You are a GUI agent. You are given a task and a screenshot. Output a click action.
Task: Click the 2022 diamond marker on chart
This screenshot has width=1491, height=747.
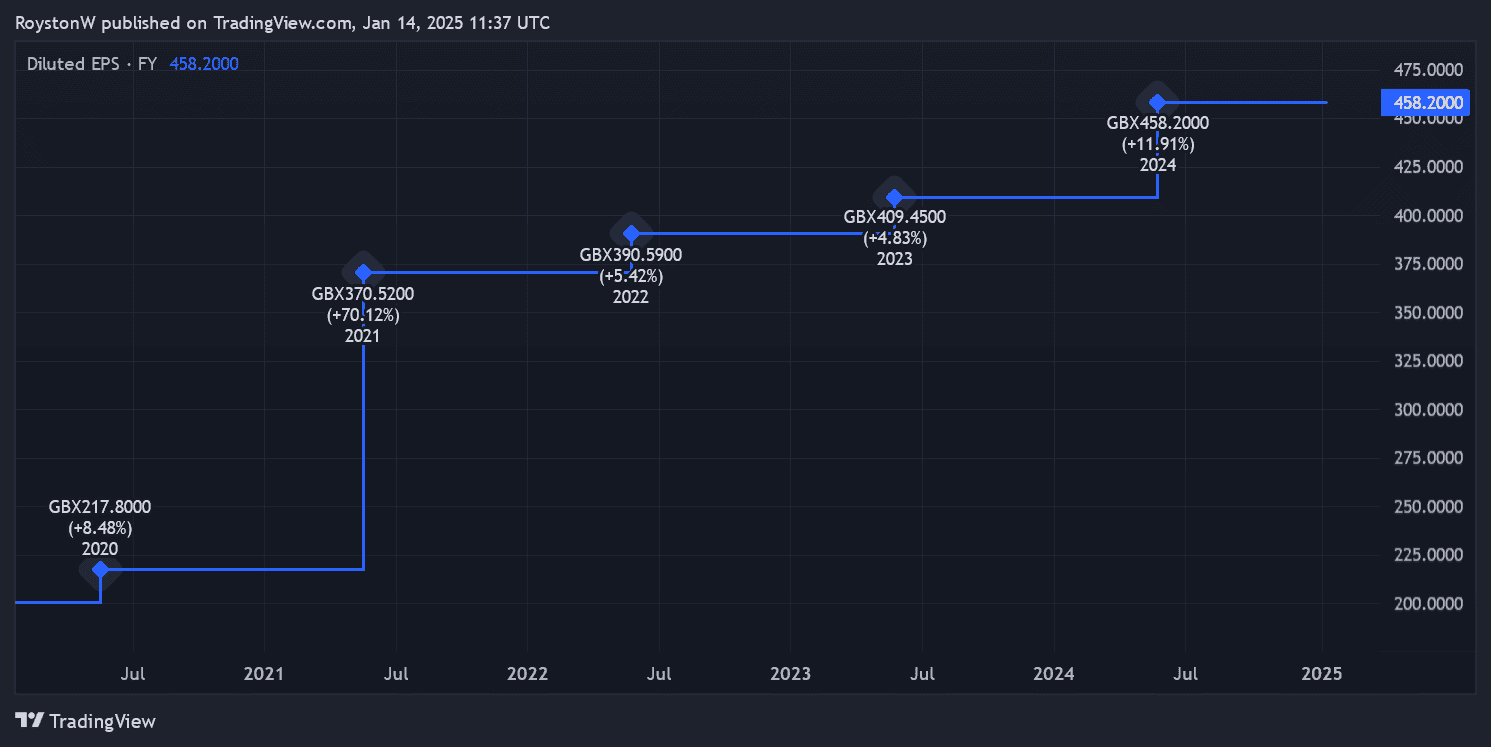tap(631, 234)
